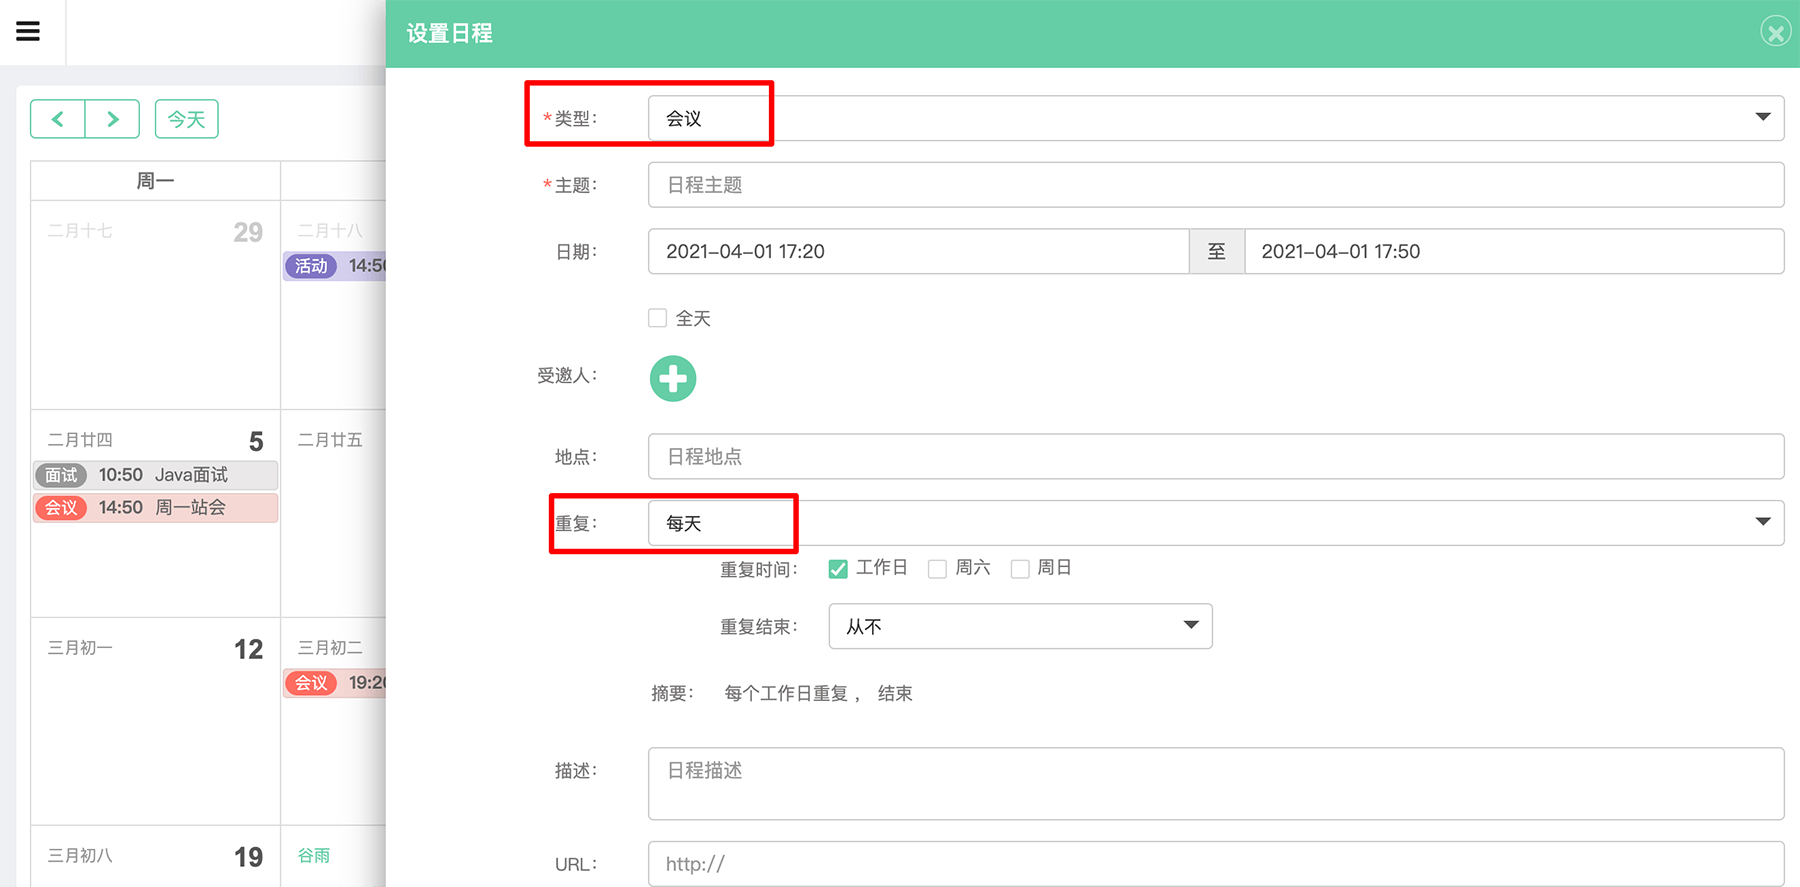Select calendar day 29
1800x887 pixels.
tap(248, 232)
